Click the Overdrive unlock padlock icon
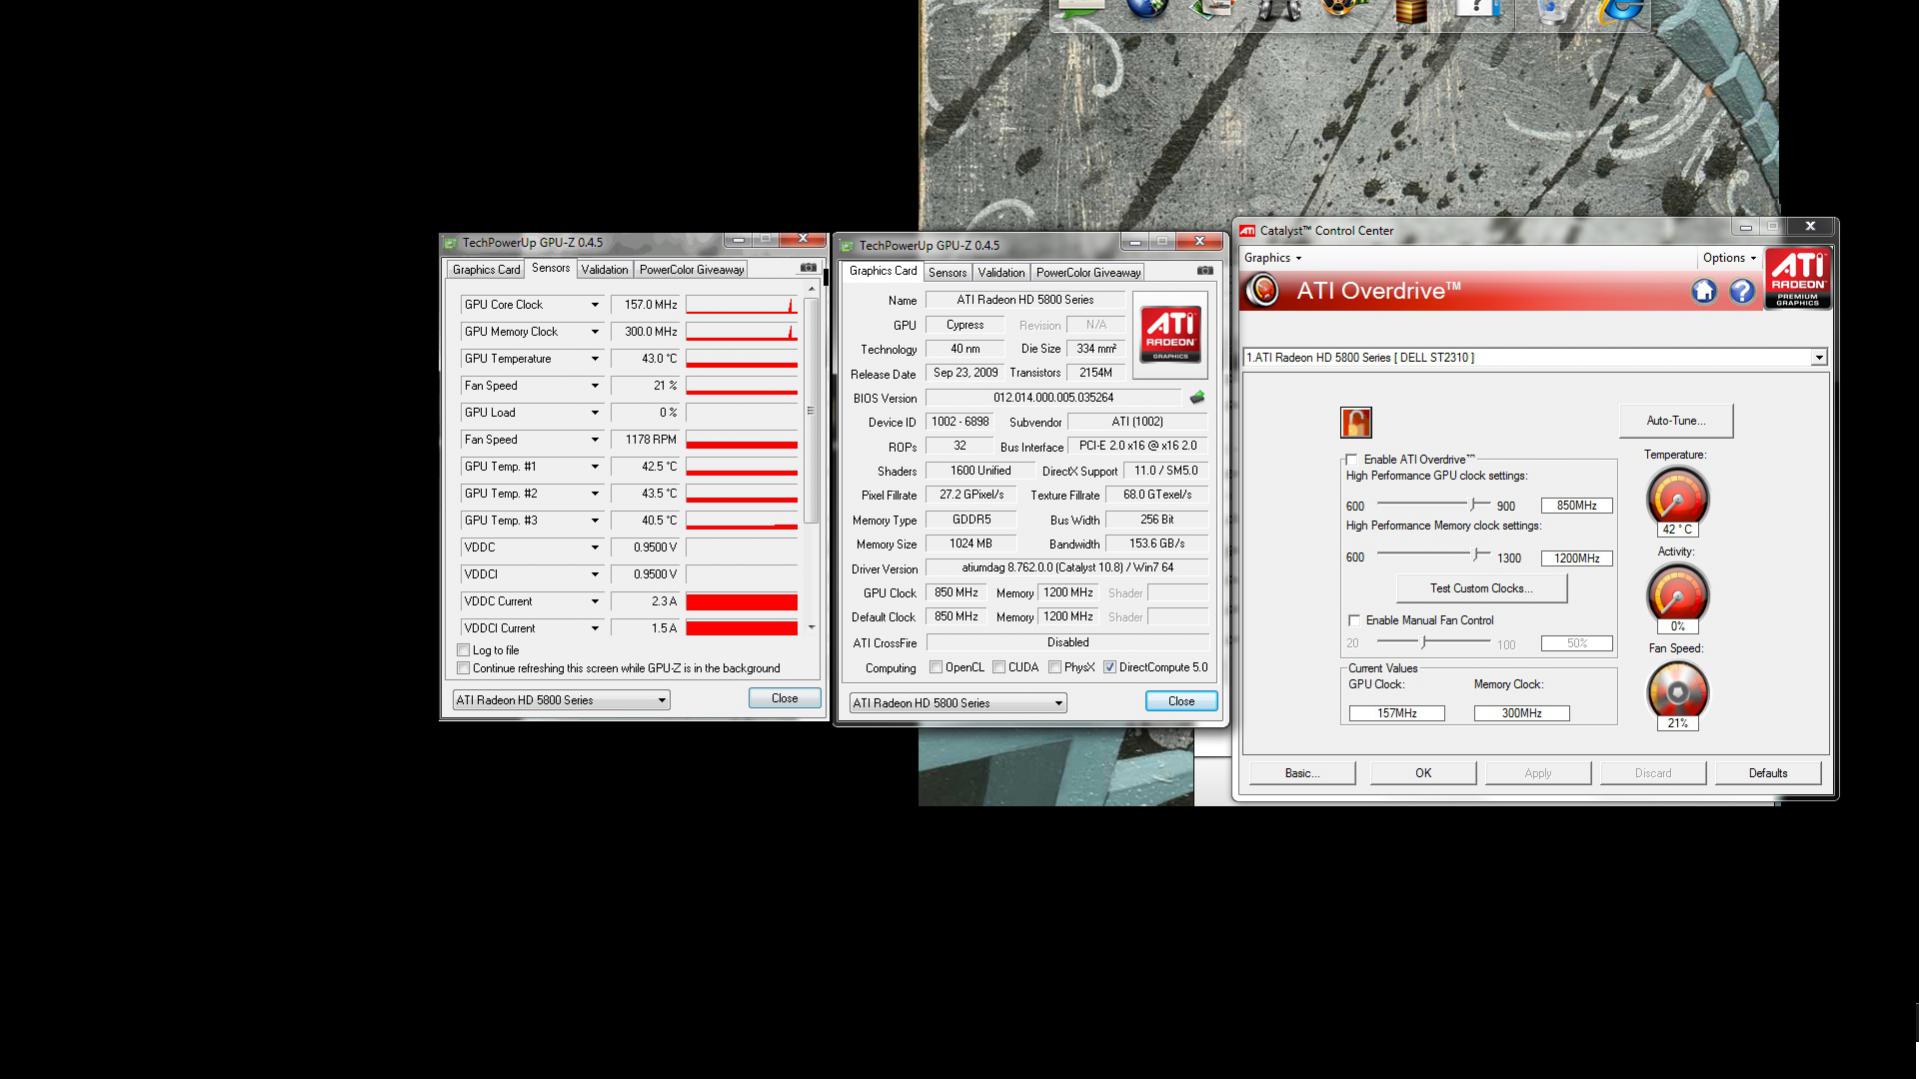The height and width of the screenshot is (1079, 1919). pyautogui.click(x=1356, y=422)
